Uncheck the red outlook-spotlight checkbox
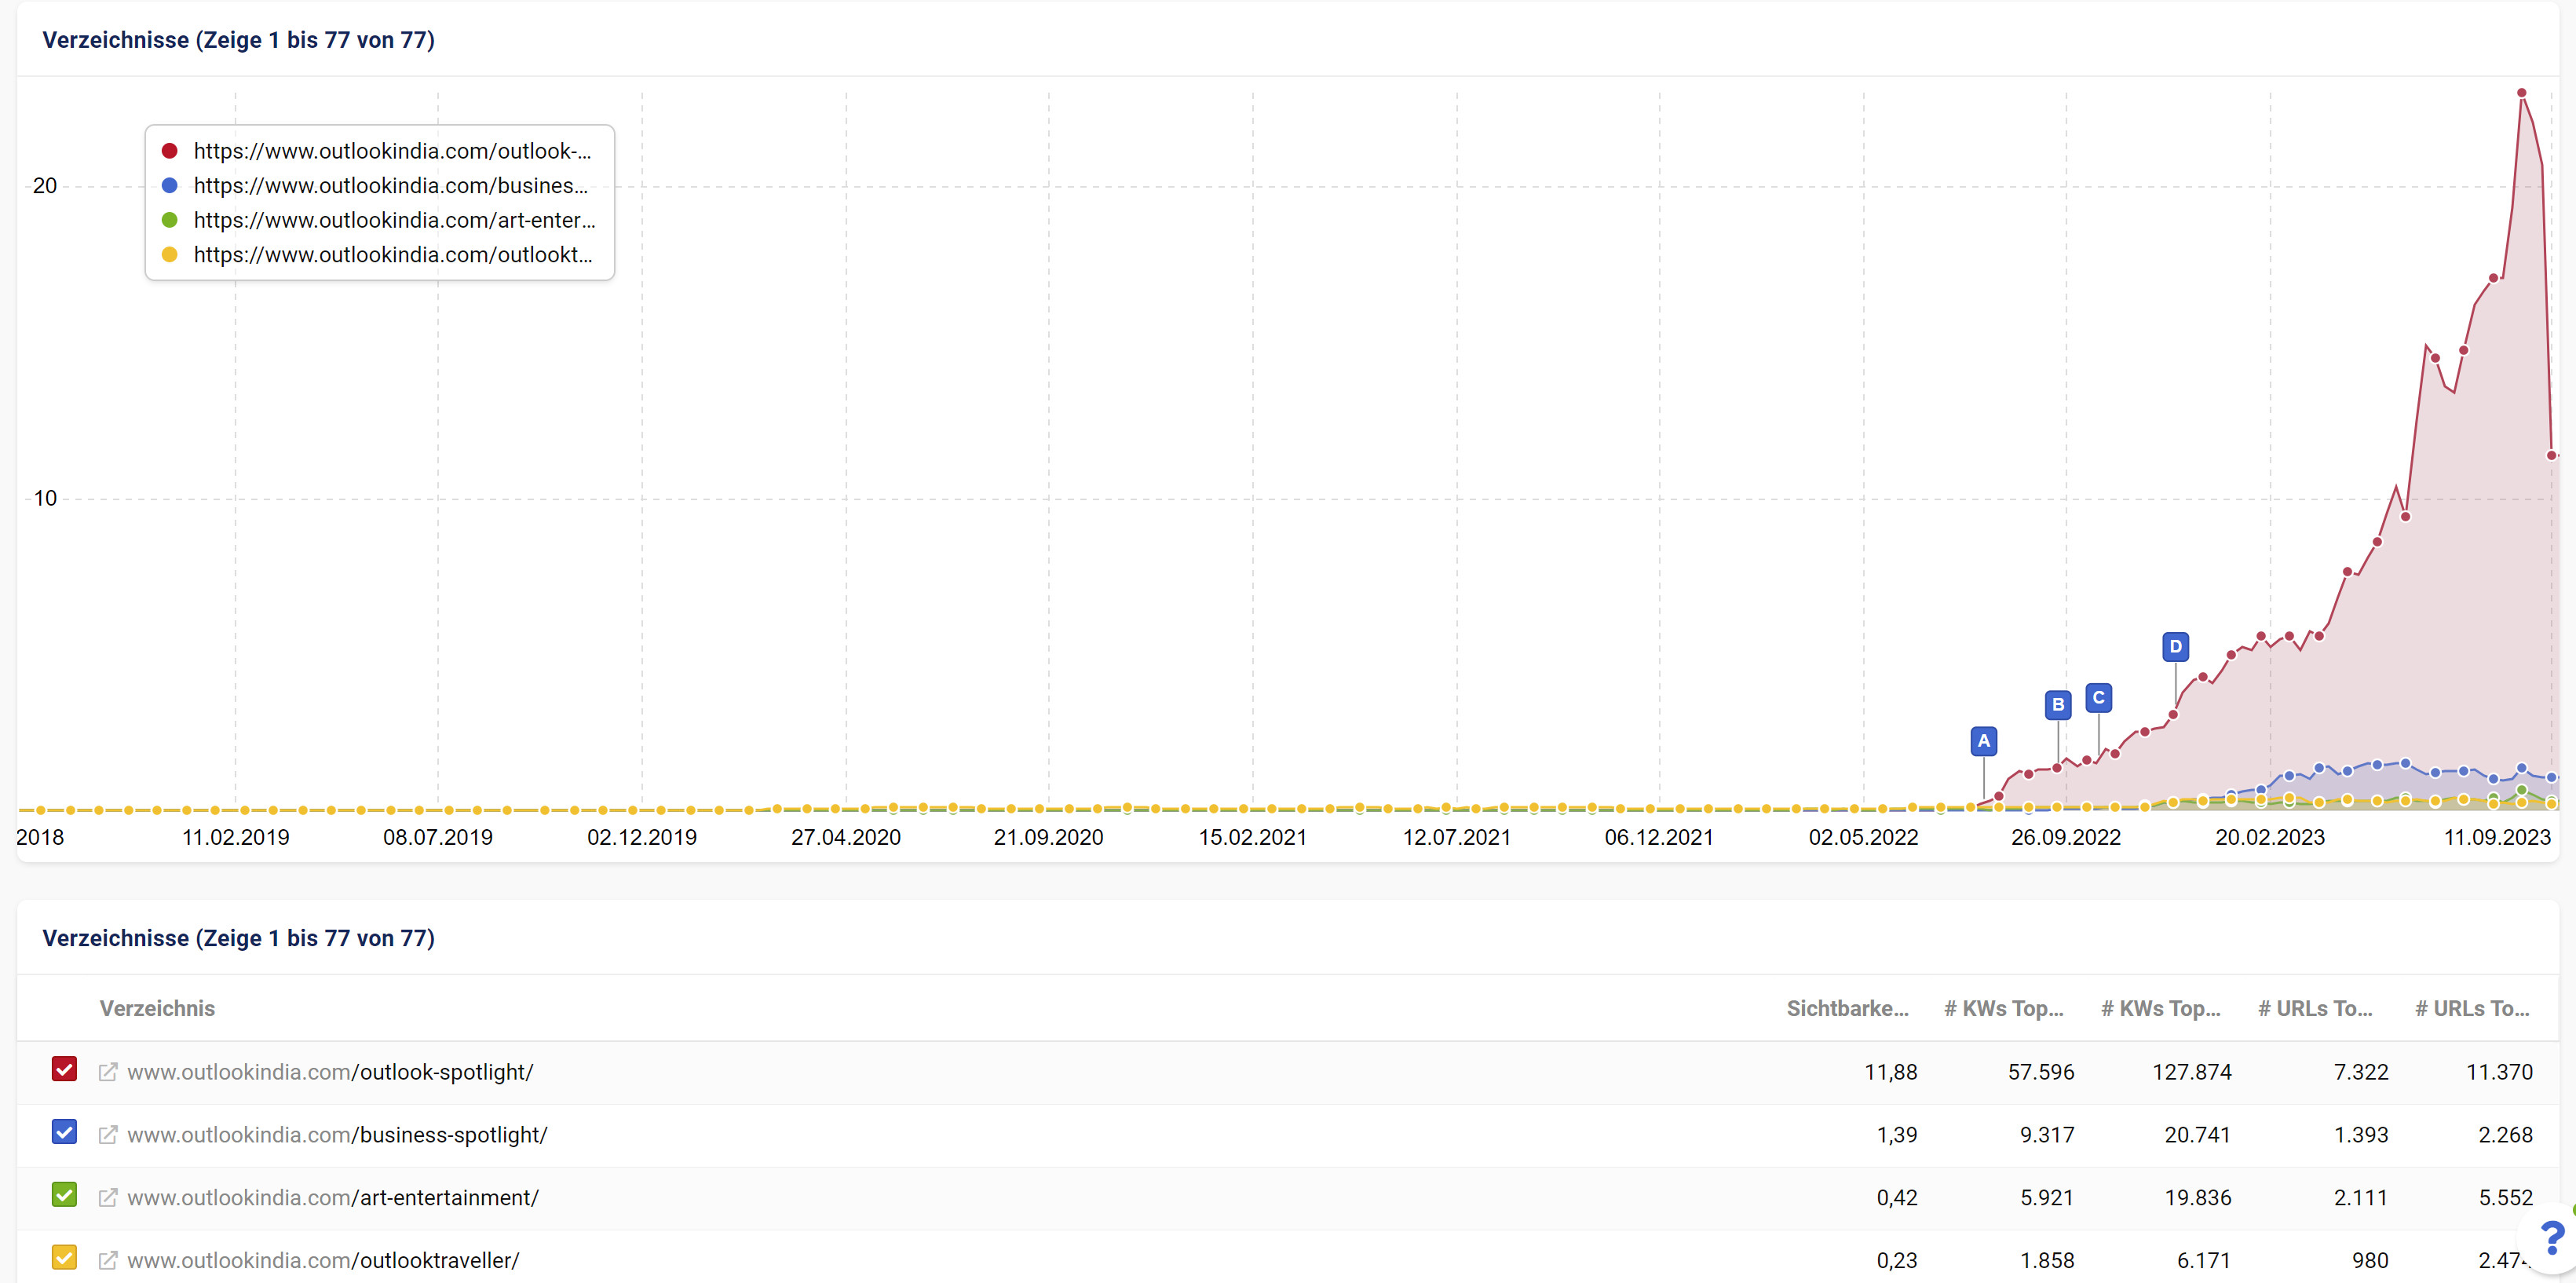 tap(64, 1069)
